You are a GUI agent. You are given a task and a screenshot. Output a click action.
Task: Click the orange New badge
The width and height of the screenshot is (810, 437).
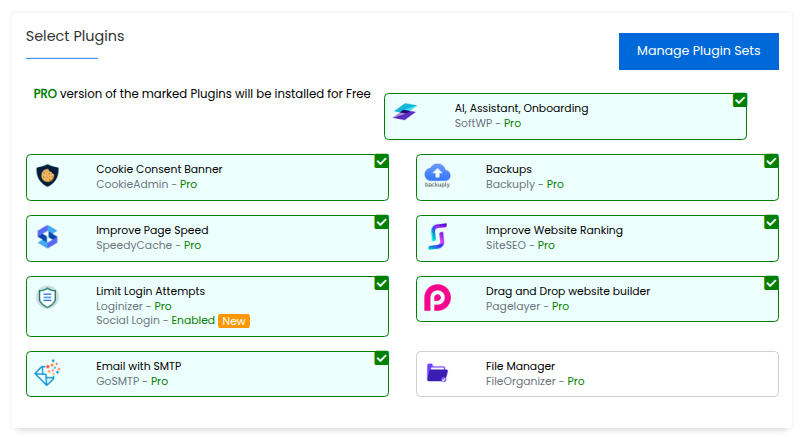coord(234,321)
